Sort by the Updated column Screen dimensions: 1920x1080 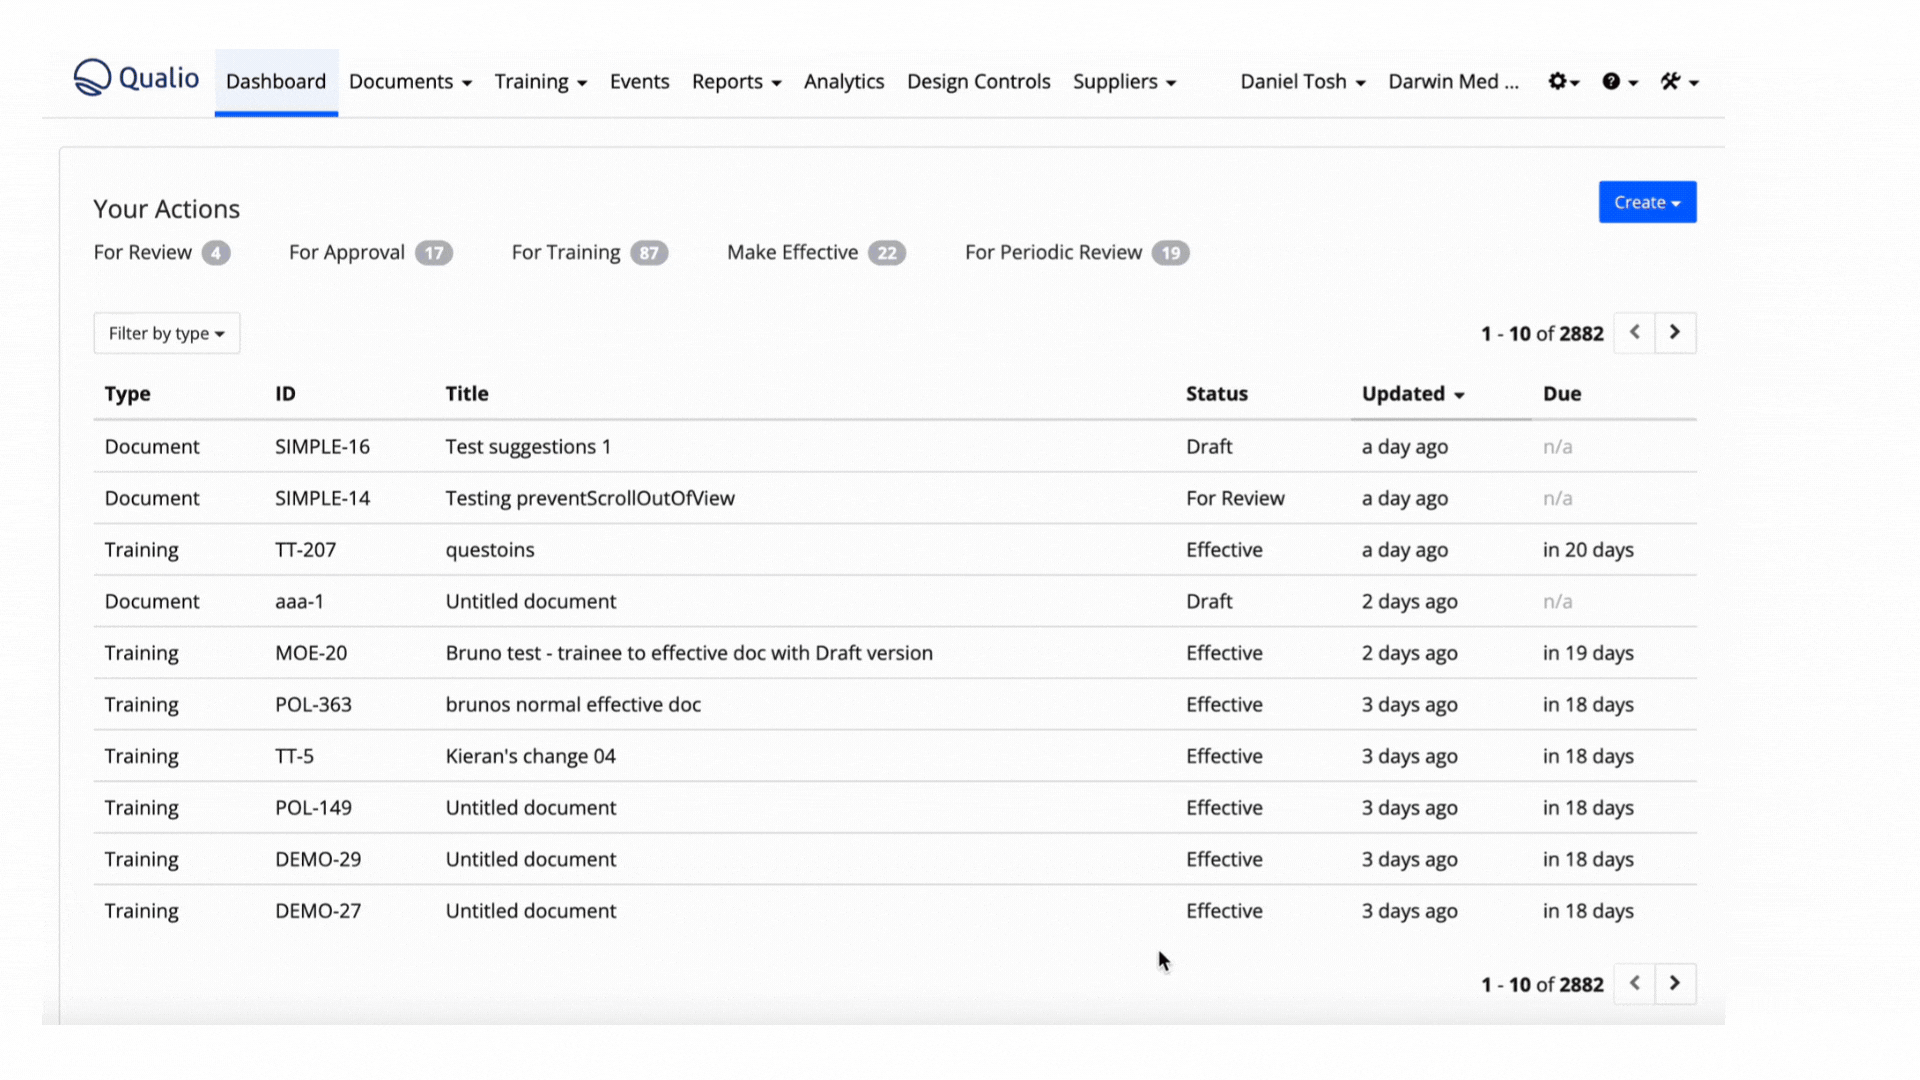[x=1413, y=394]
